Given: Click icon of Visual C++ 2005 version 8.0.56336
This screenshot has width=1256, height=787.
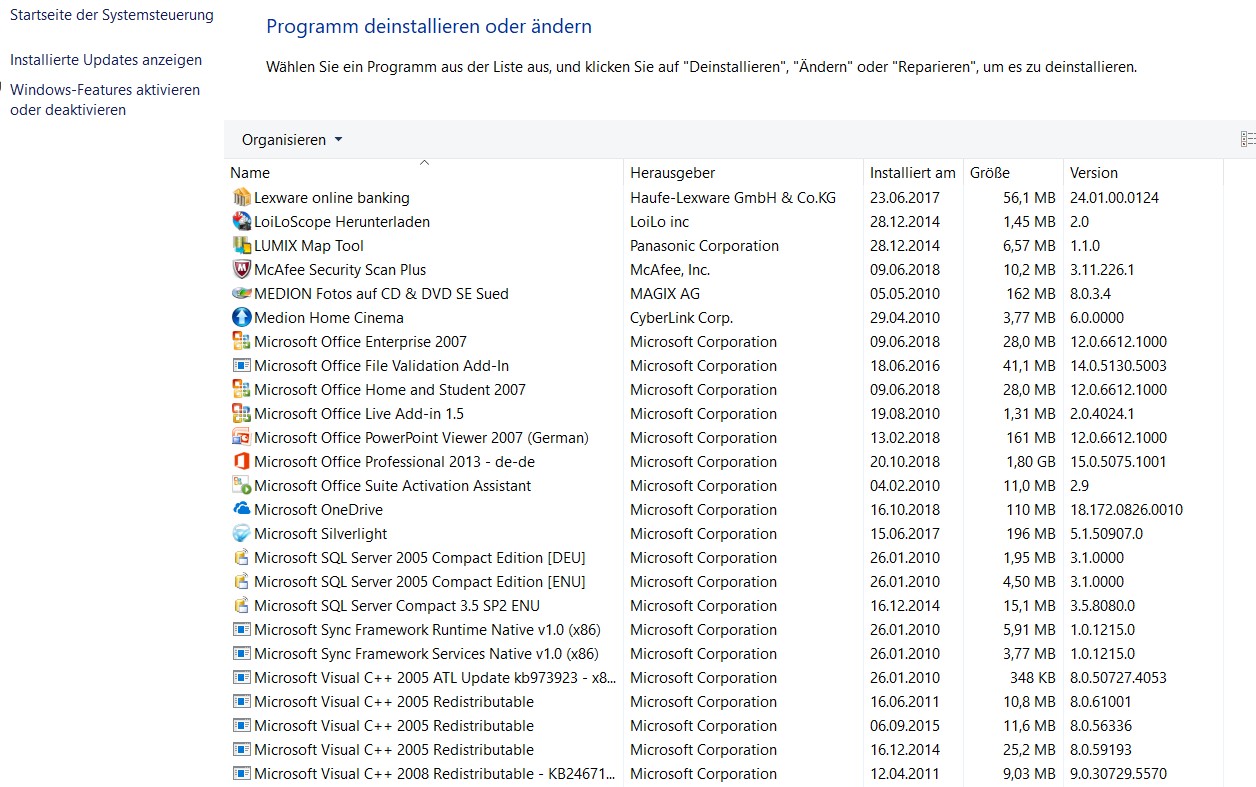Looking at the screenshot, I should point(241,725).
